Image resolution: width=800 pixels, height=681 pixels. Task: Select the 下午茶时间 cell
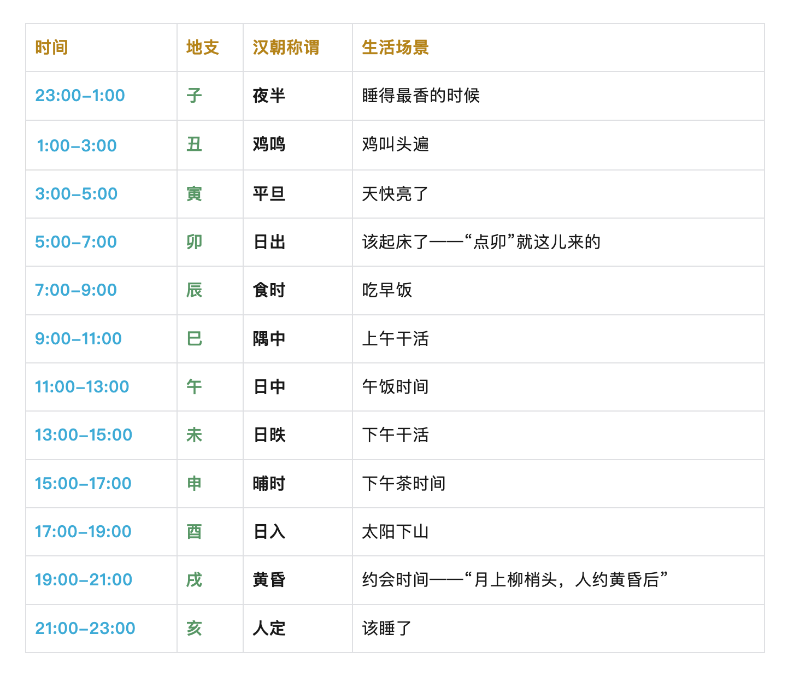point(404,484)
